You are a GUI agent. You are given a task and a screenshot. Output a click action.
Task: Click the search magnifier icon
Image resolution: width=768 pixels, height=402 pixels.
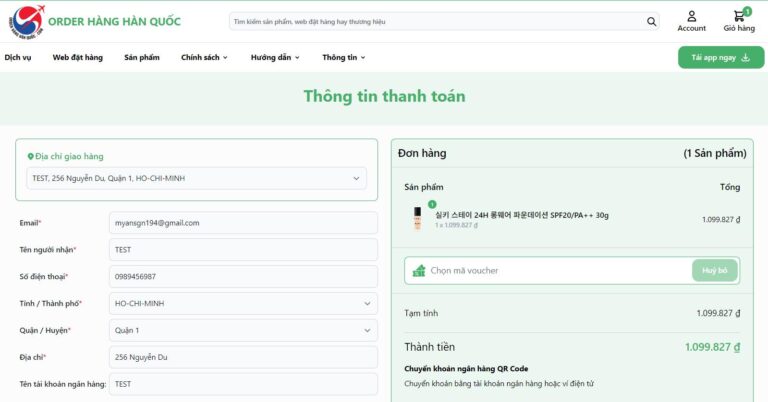tap(652, 21)
